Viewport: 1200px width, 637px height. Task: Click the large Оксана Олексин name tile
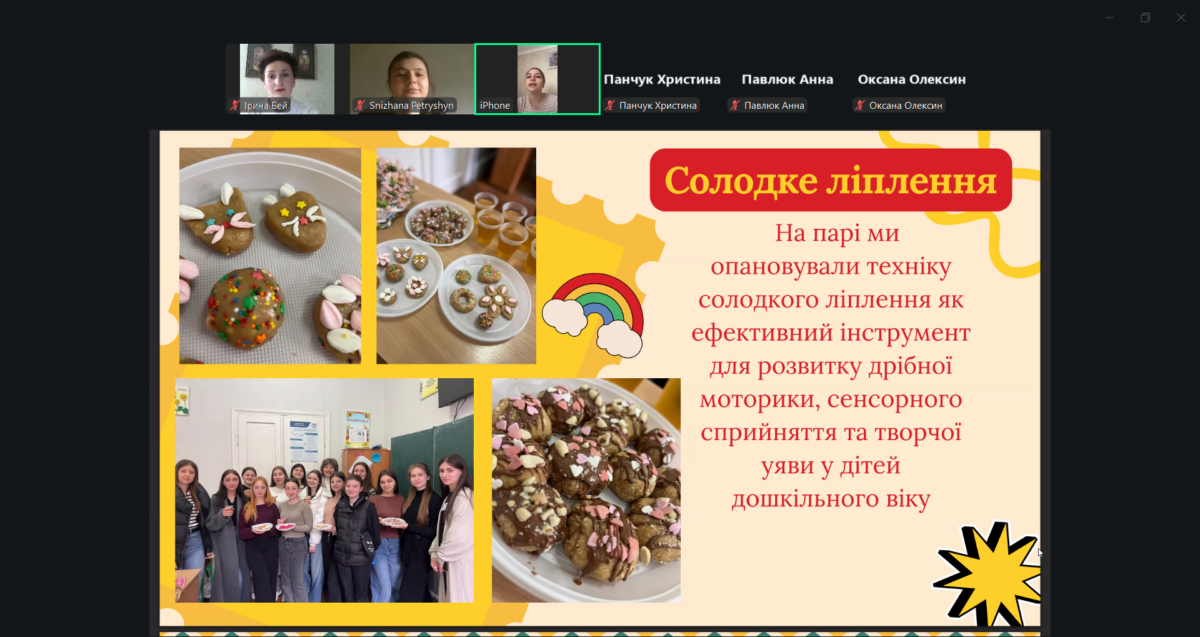click(x=911, y=79)
